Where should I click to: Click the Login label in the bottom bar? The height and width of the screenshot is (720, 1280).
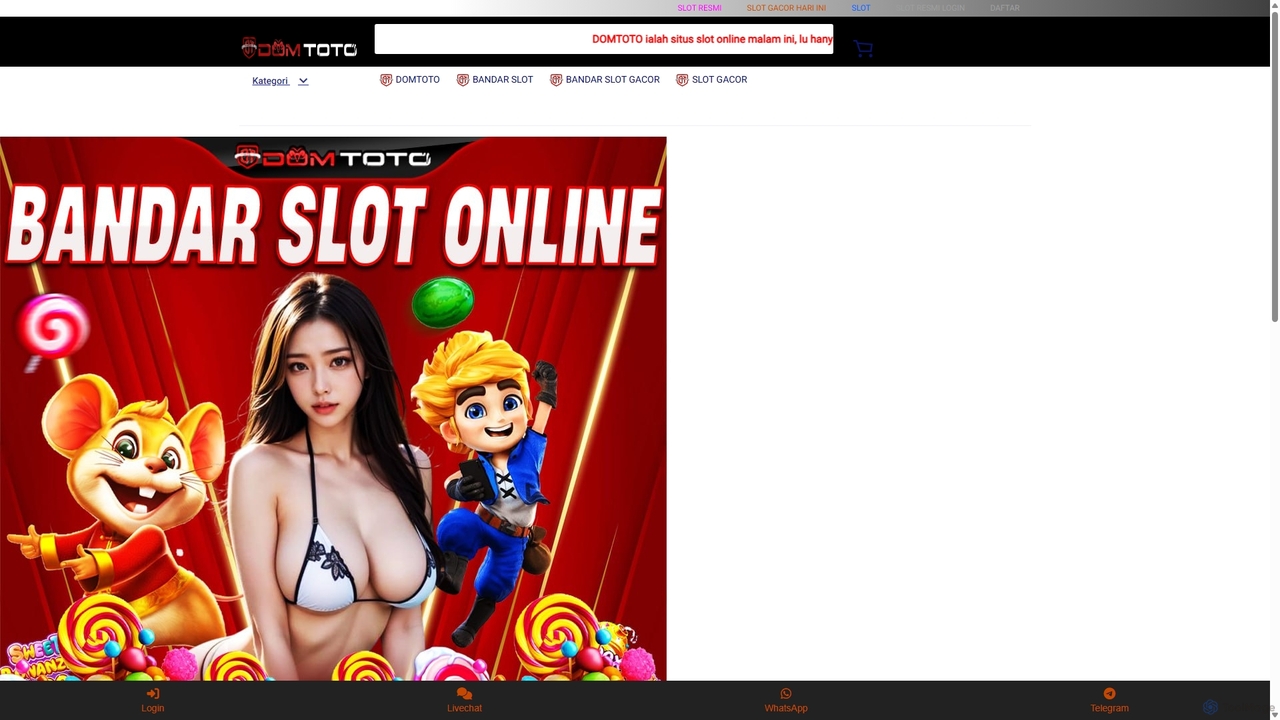(153, 708)
